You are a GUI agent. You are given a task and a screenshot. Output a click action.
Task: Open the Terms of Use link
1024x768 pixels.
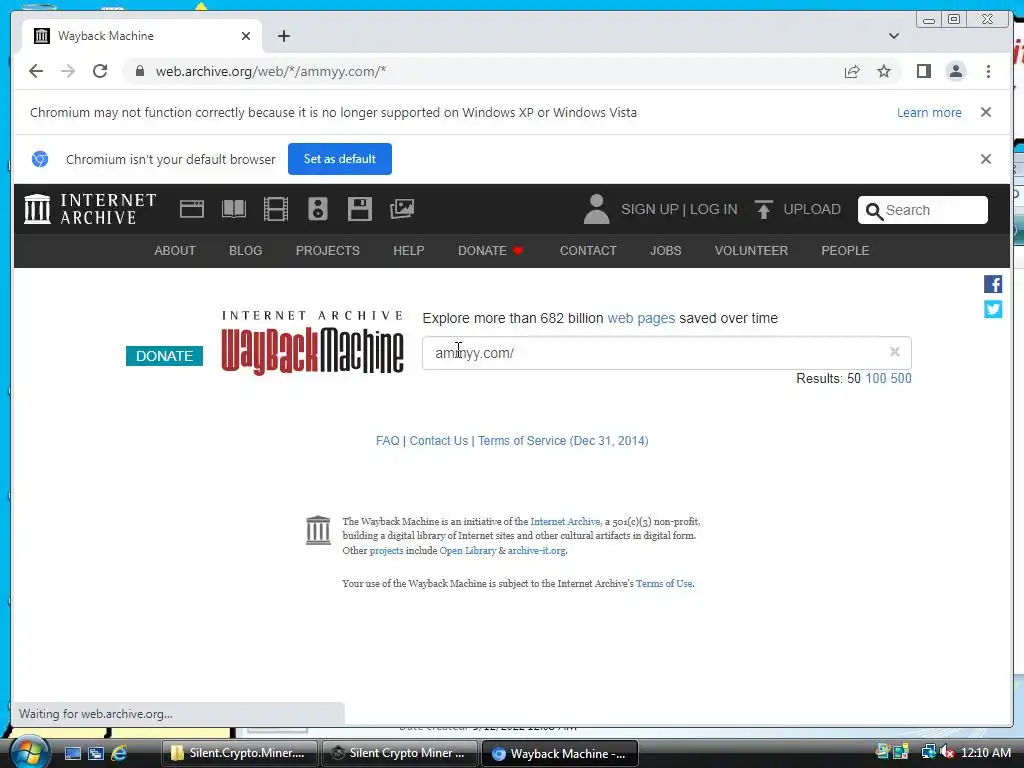[x=664, y=583]
